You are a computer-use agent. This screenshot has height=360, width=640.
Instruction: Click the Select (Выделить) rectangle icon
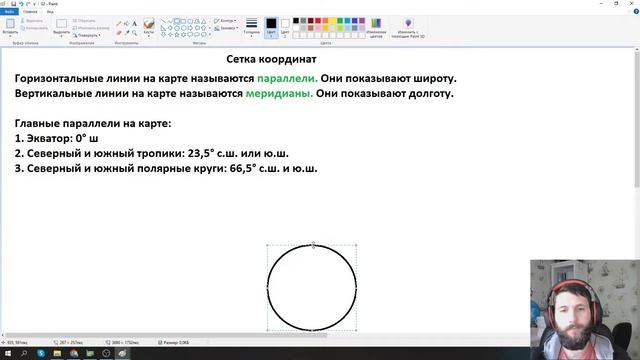[x=62, y=24]
